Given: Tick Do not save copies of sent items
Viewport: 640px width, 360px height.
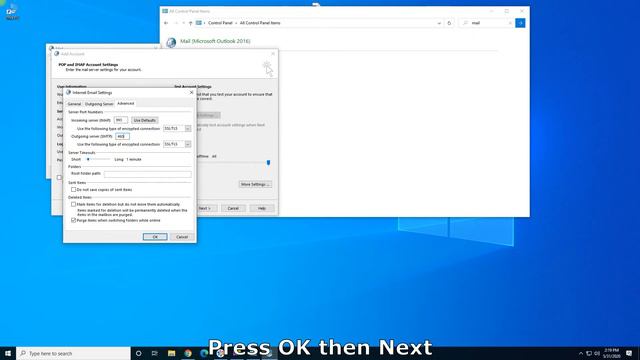Looking at the screenshot, I should point(73,190).
